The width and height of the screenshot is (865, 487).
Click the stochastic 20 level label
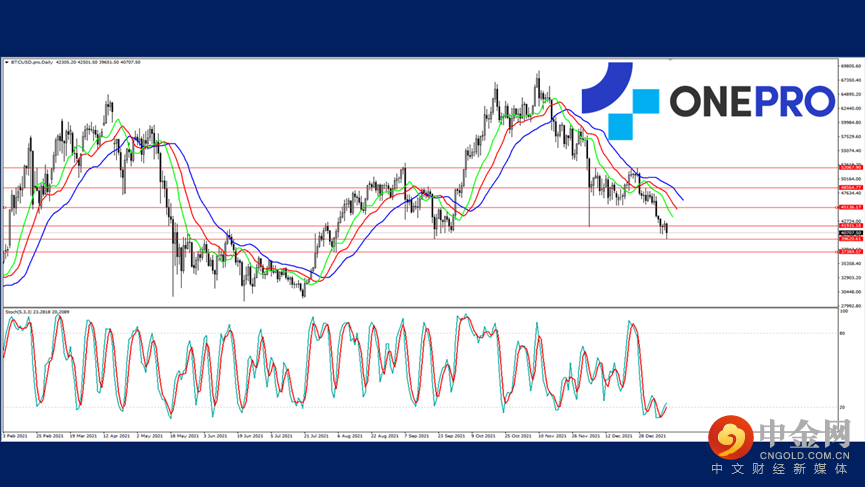coord(842,407)
